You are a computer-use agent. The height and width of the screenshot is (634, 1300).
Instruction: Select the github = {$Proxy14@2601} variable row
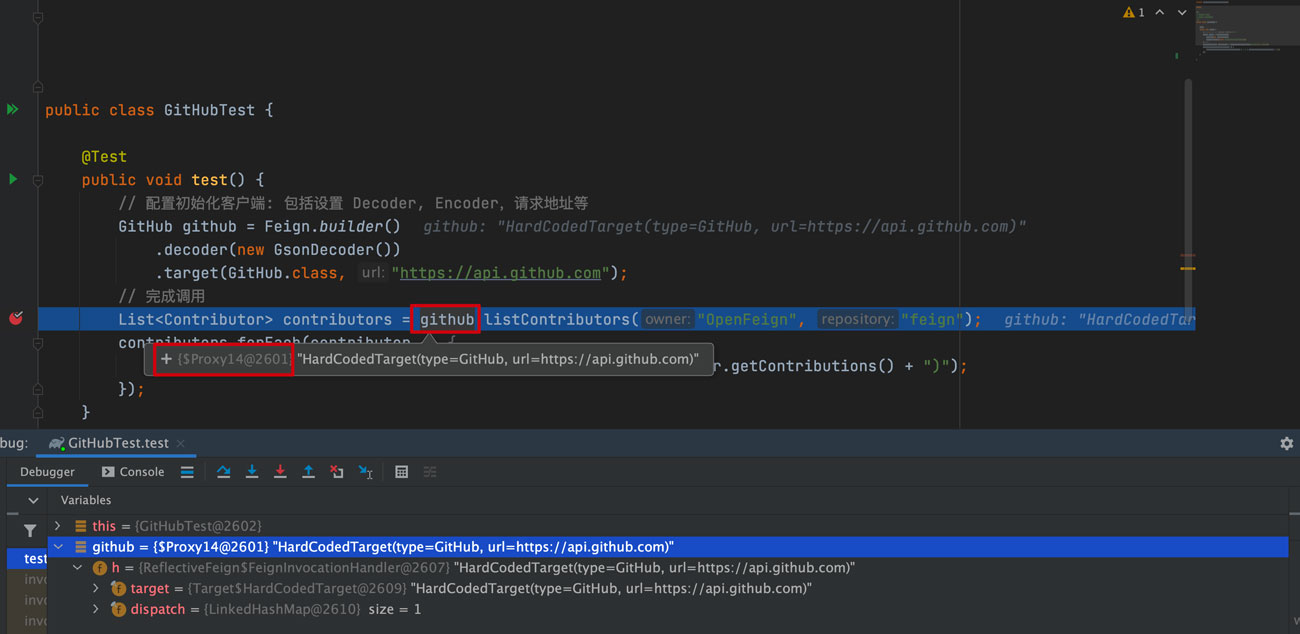[668, 547]
